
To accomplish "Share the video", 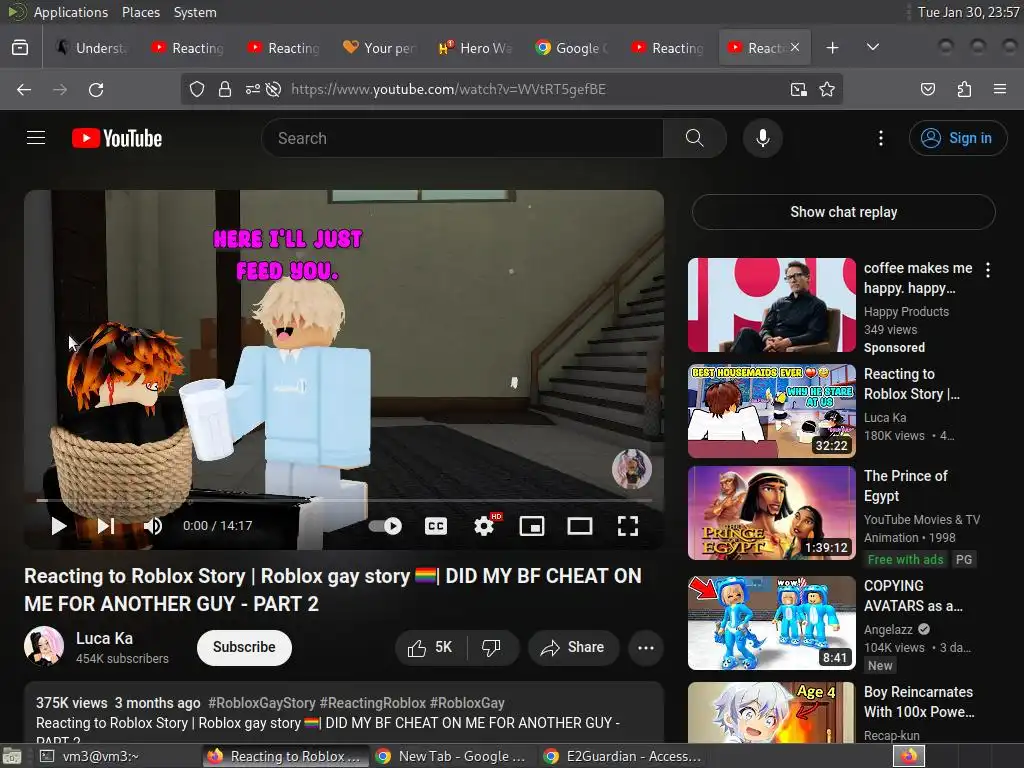I will click(573, 647).
